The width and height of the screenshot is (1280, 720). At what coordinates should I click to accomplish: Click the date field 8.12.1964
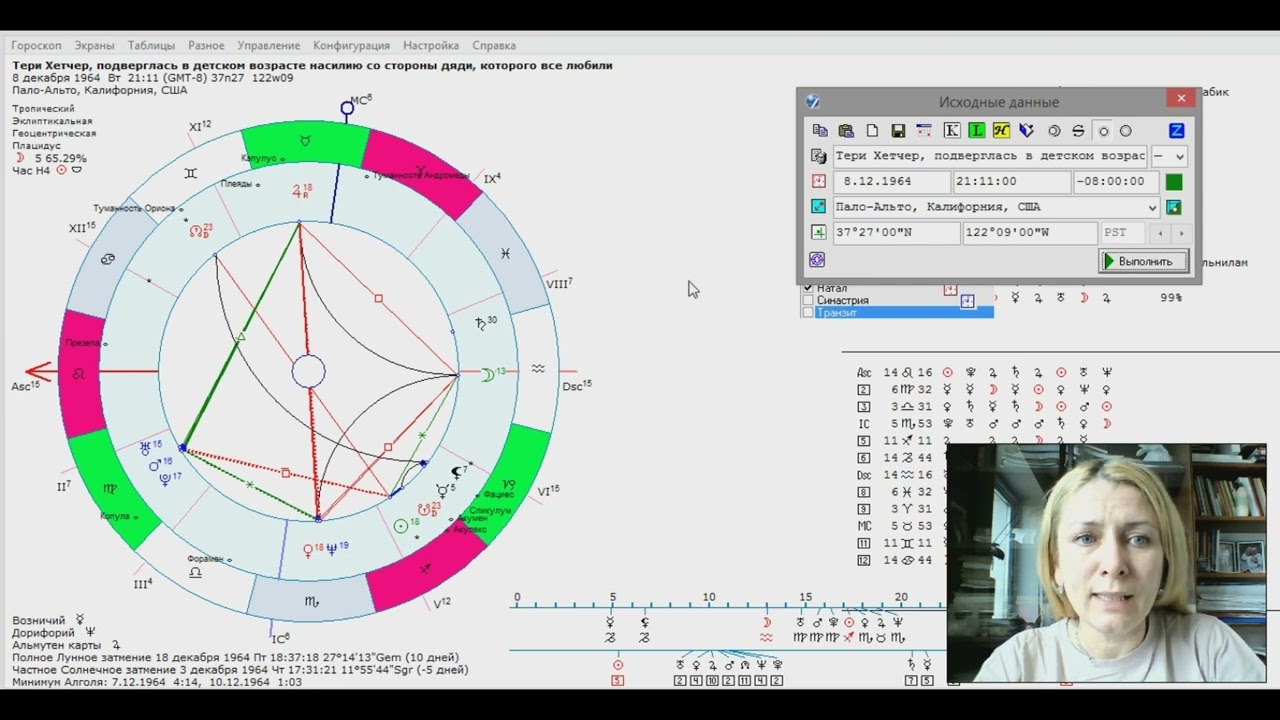[892, 182]
